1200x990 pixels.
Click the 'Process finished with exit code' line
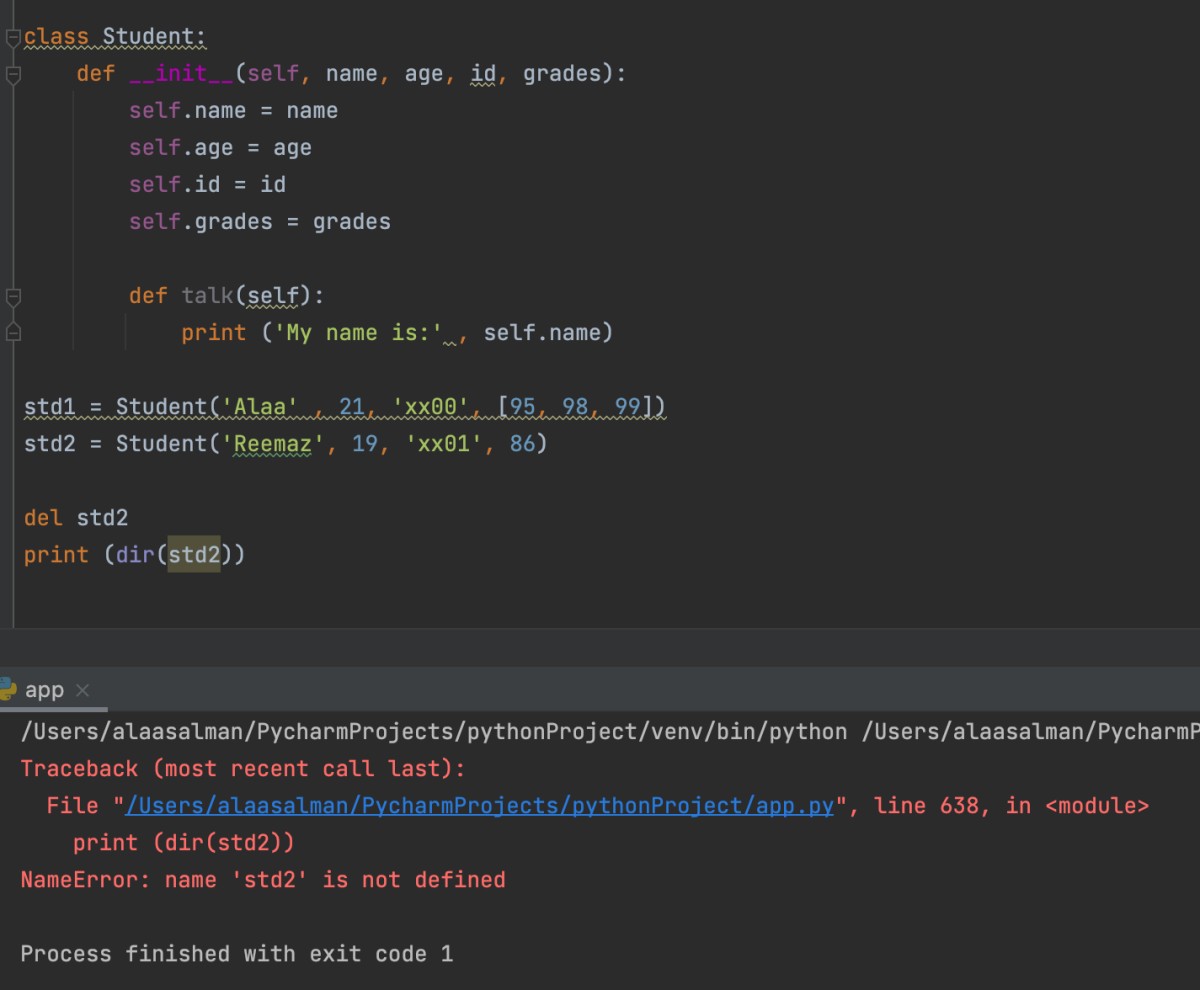(236, 954)
